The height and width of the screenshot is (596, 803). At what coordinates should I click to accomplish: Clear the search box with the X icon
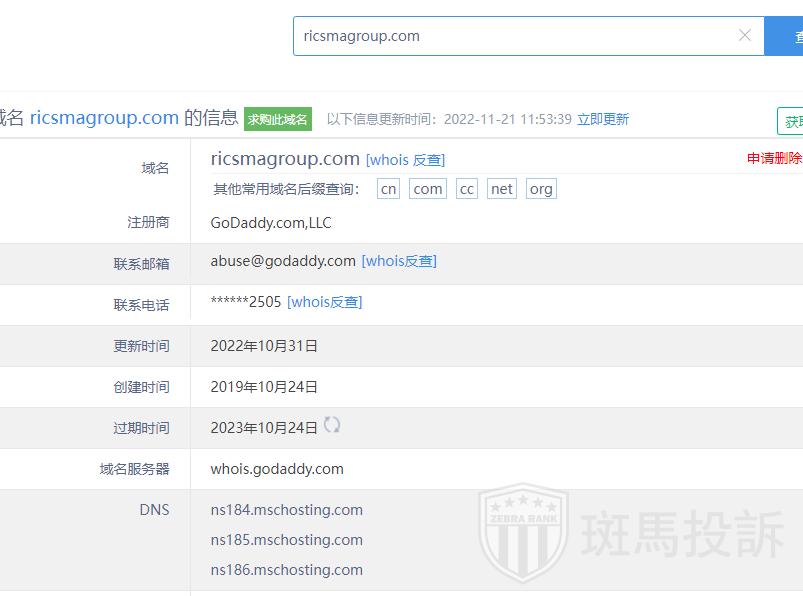click(x=744, y=36)
